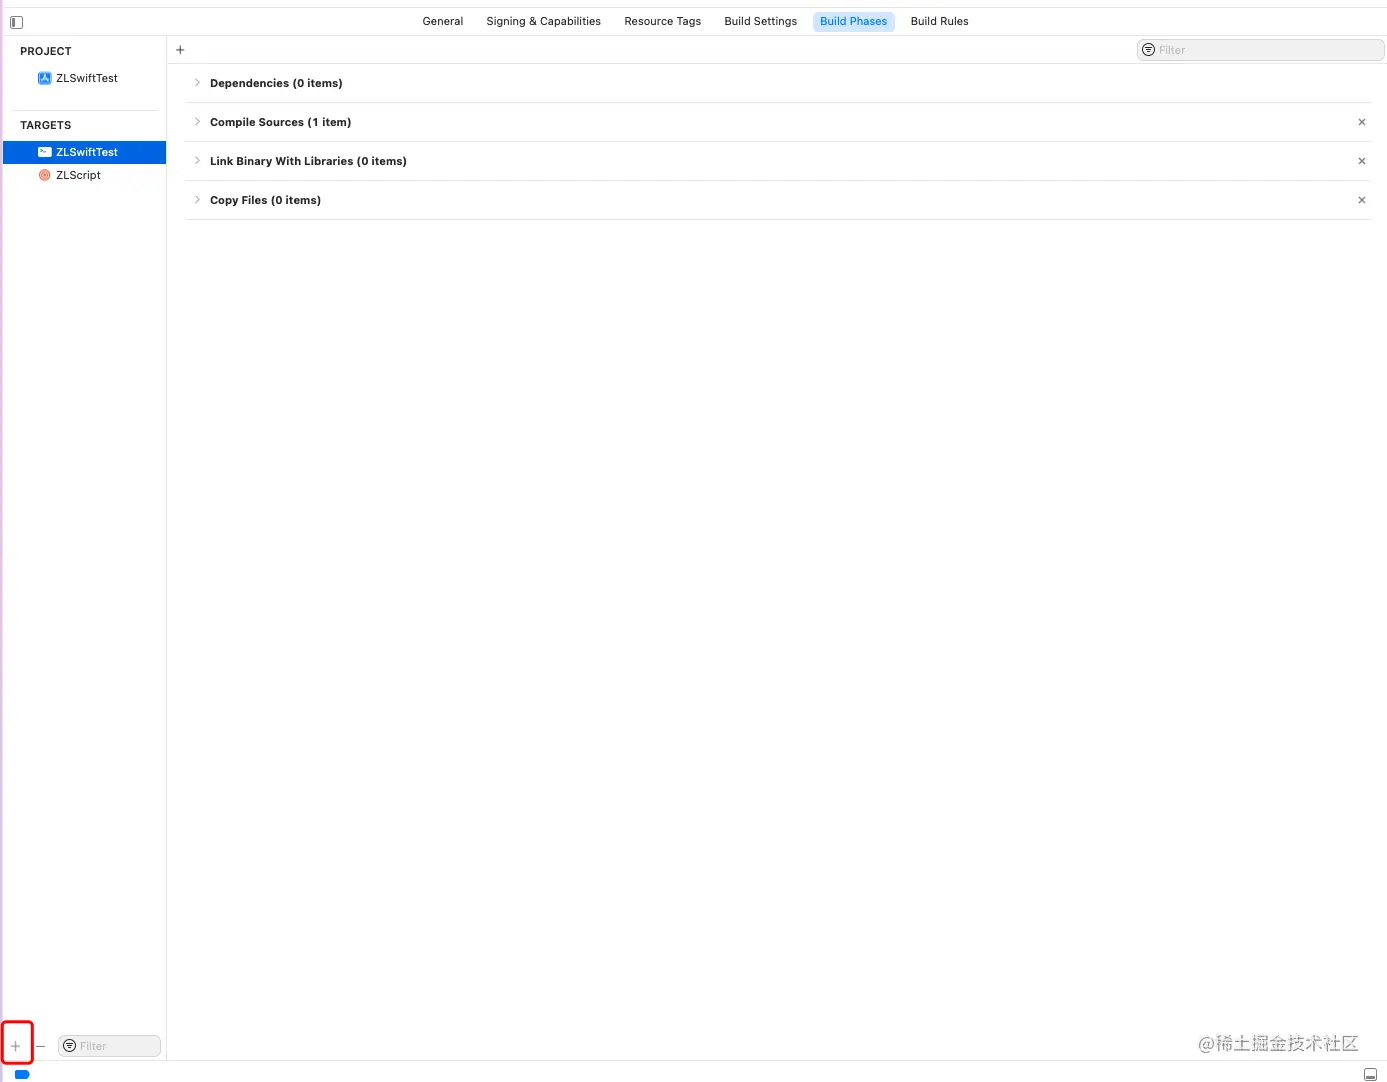Viewport: 1387px width, 1082px height.
Task: Expand the Compile Sources section
Action: (x=197, y=122)
